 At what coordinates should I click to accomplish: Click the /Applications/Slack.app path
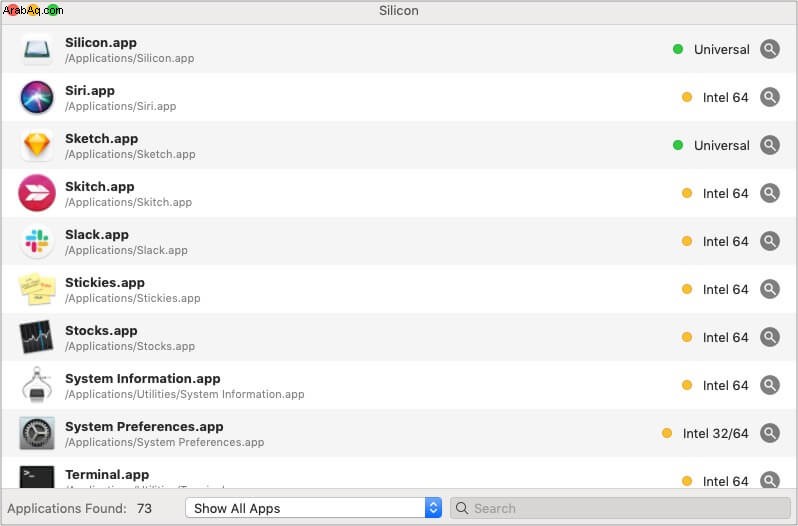126,250
